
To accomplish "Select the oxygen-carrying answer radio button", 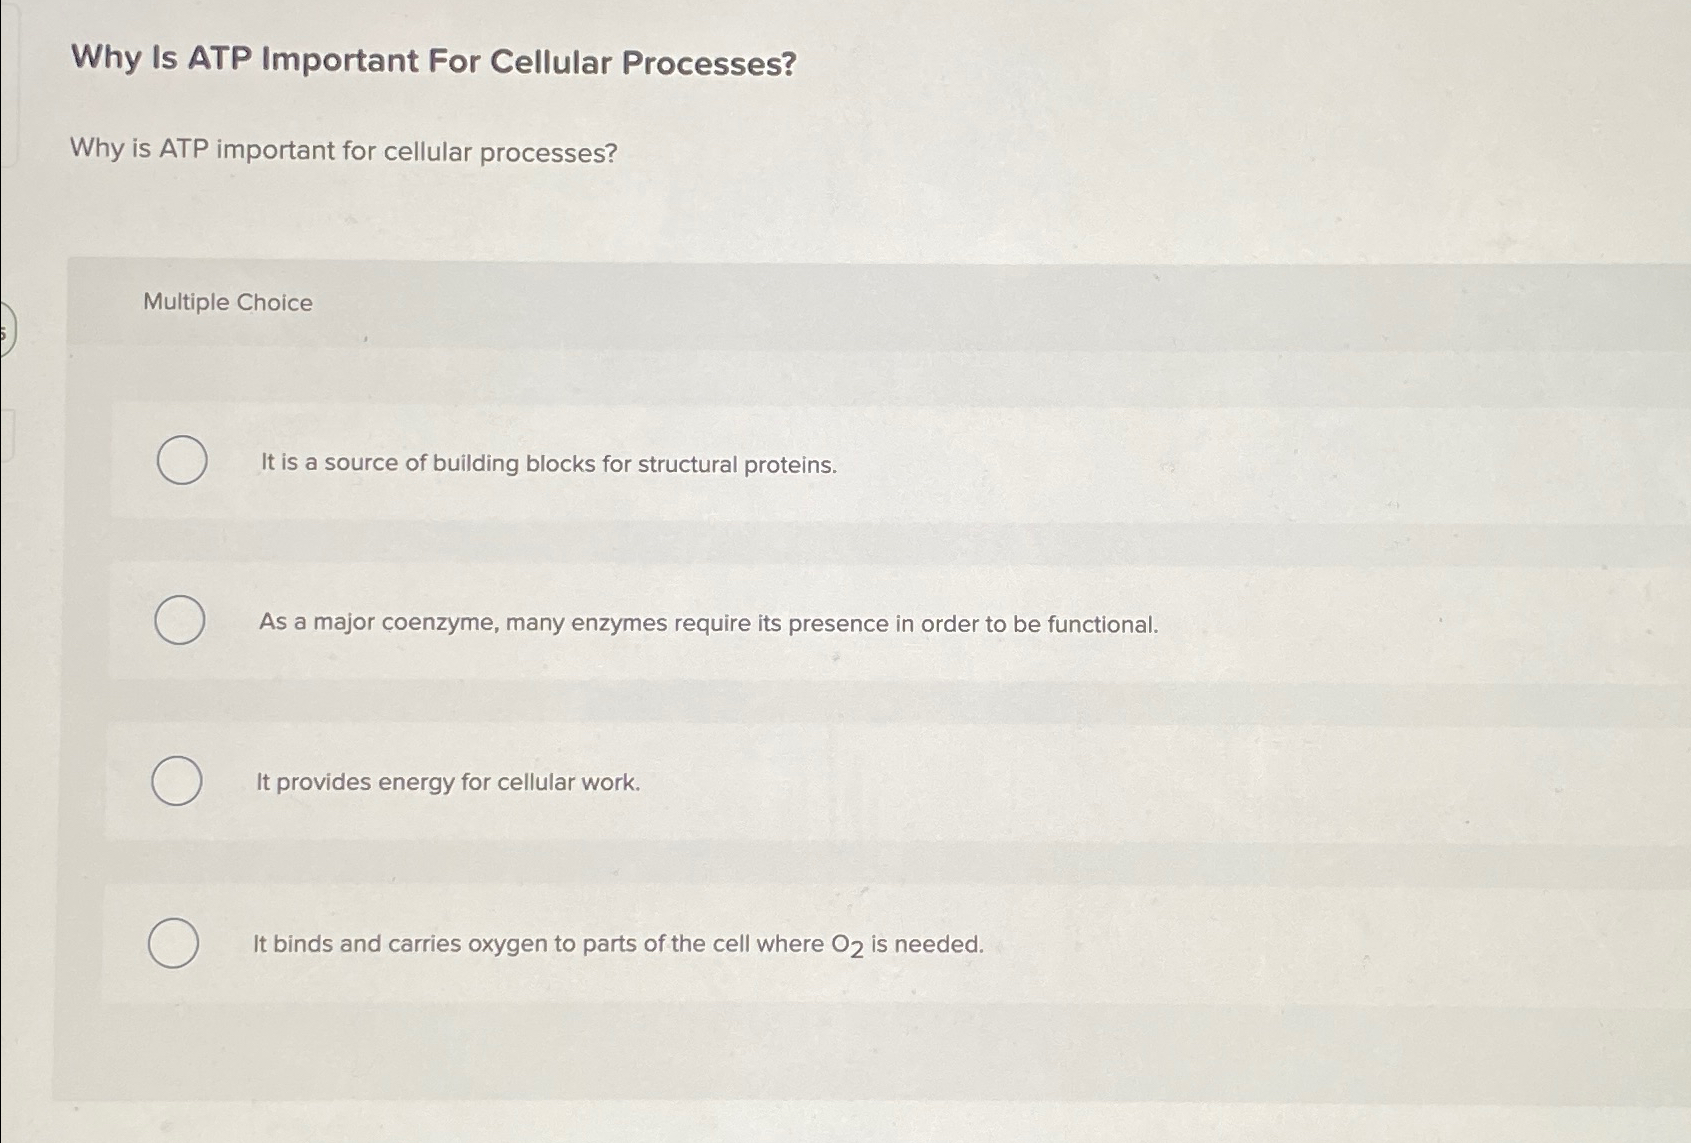I will (x=175, y=942).
